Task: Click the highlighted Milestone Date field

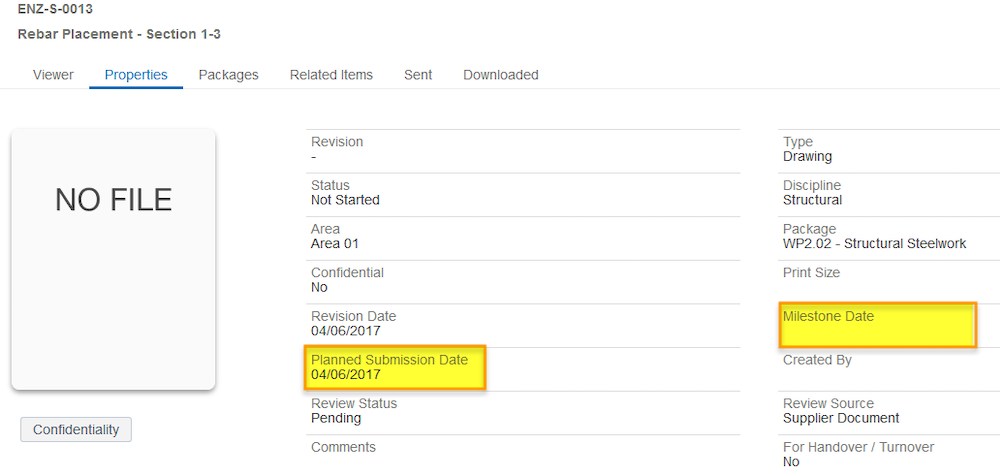Action: click(878, 325)
